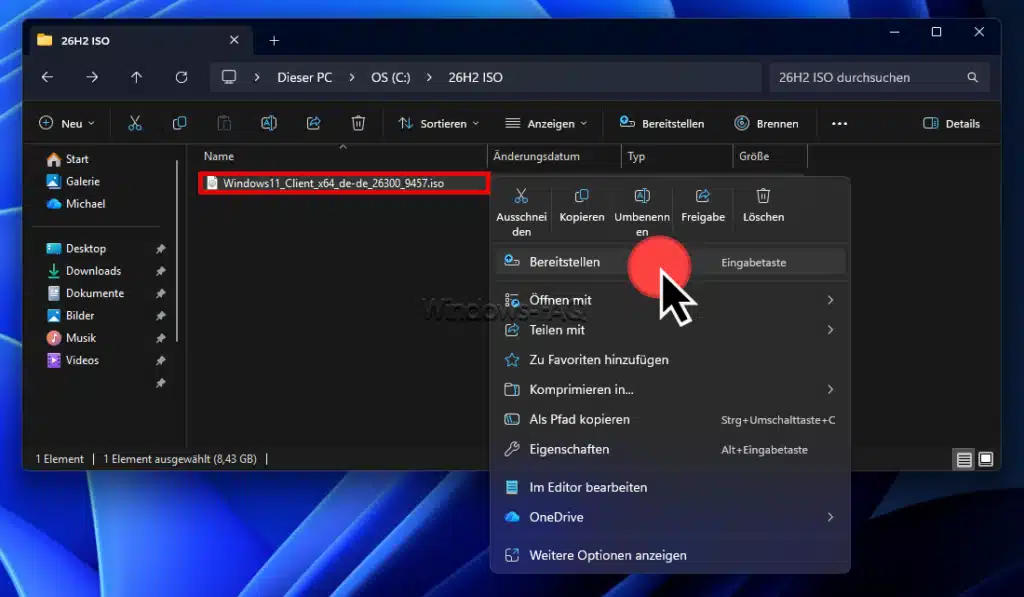The image size is (1024, 597).
Task: Open Galerie in navigation pane
Action: click(72, 182)
